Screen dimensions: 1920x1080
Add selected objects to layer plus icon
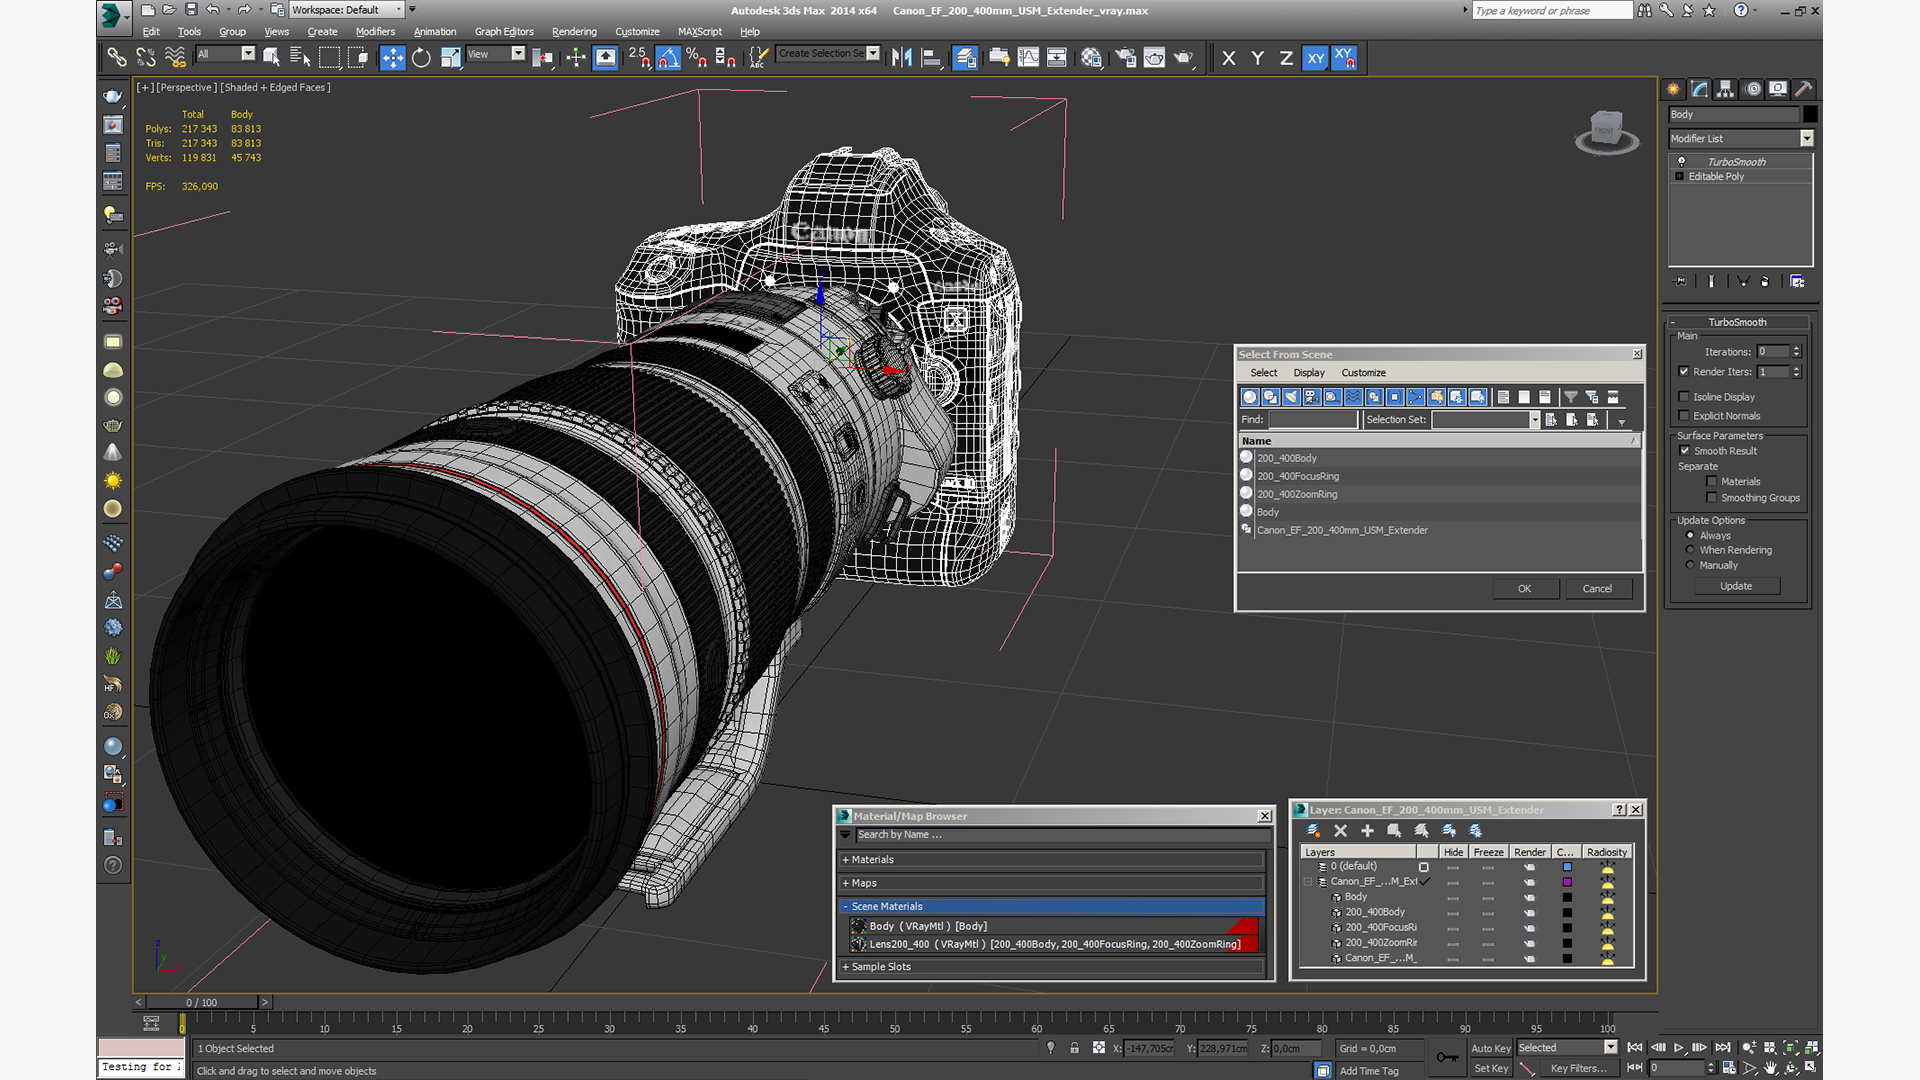1367,831
